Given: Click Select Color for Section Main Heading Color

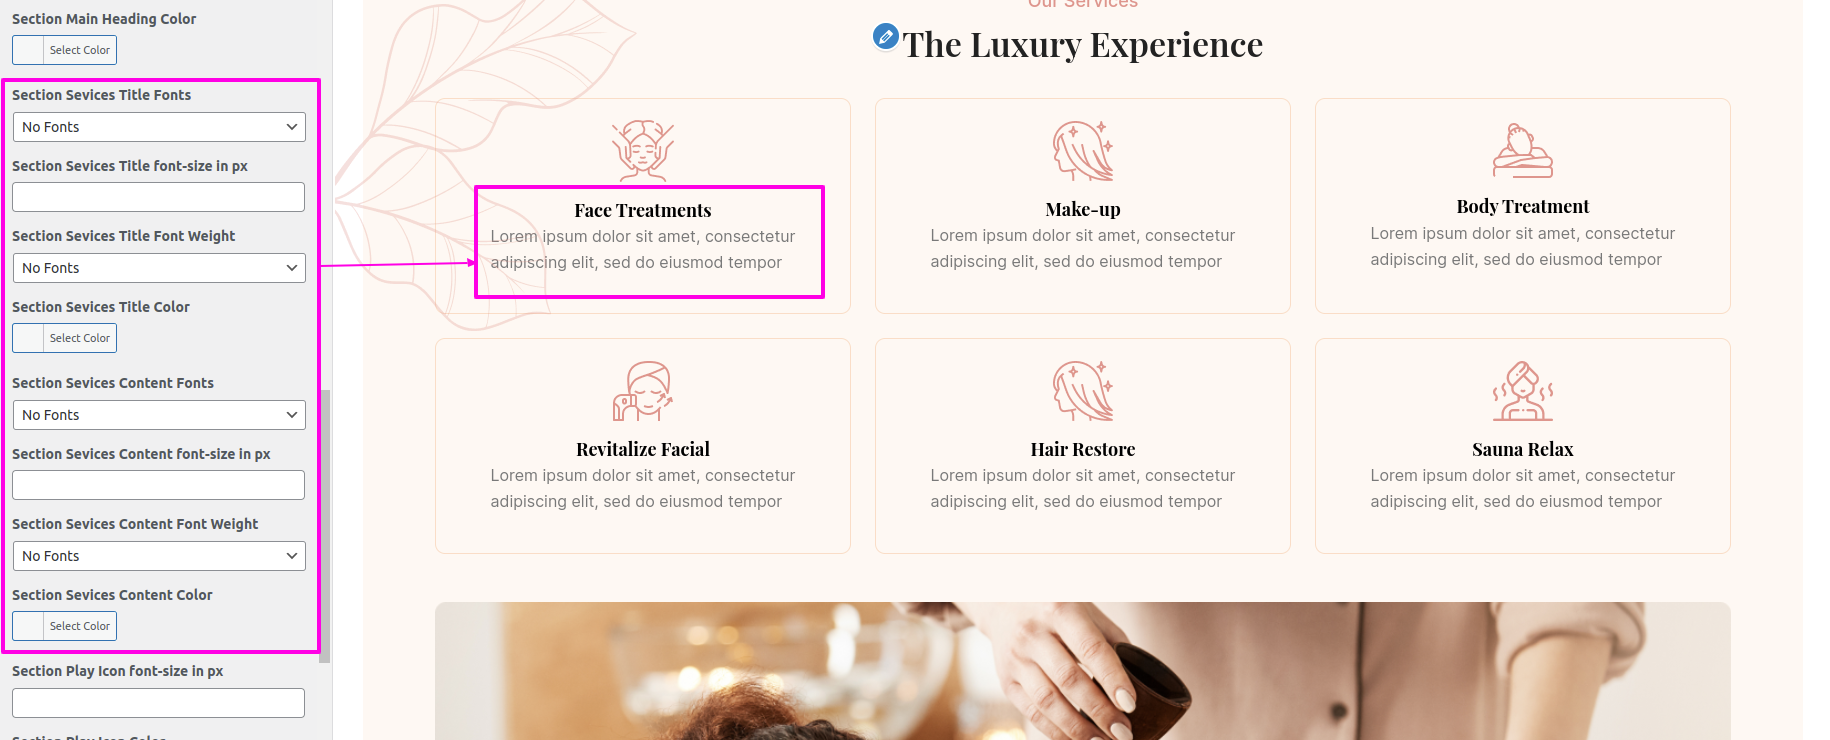Looking at the screenshot, I should 64,50.
